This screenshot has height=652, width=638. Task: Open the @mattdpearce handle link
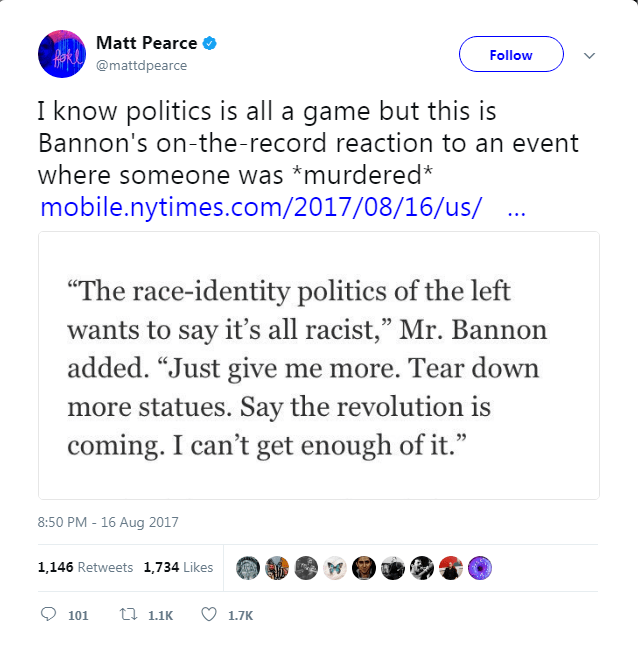(x=141, y=65)
